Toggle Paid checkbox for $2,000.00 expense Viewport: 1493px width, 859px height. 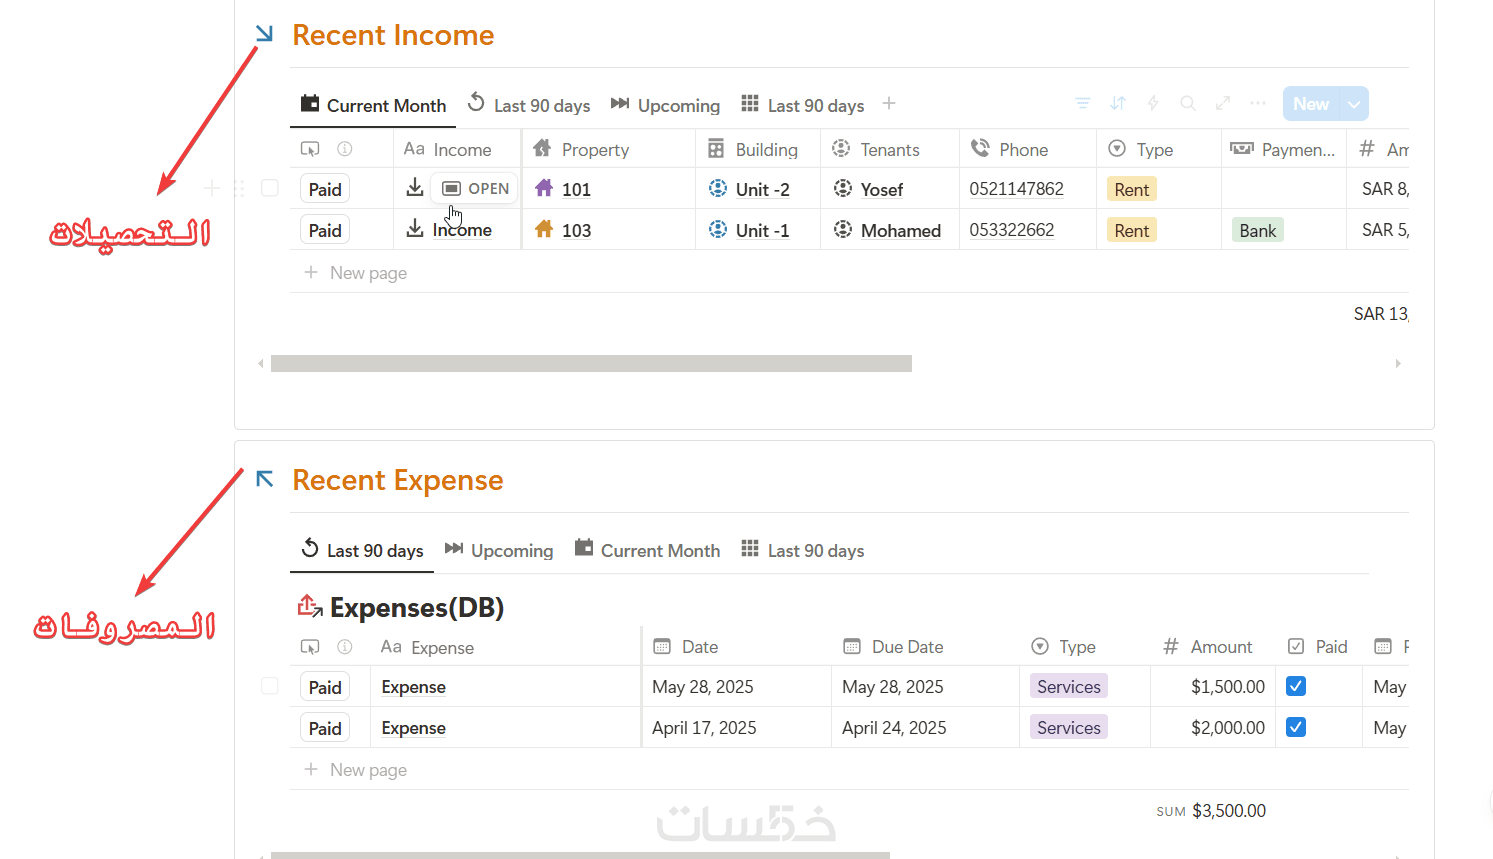point(1296,727)
